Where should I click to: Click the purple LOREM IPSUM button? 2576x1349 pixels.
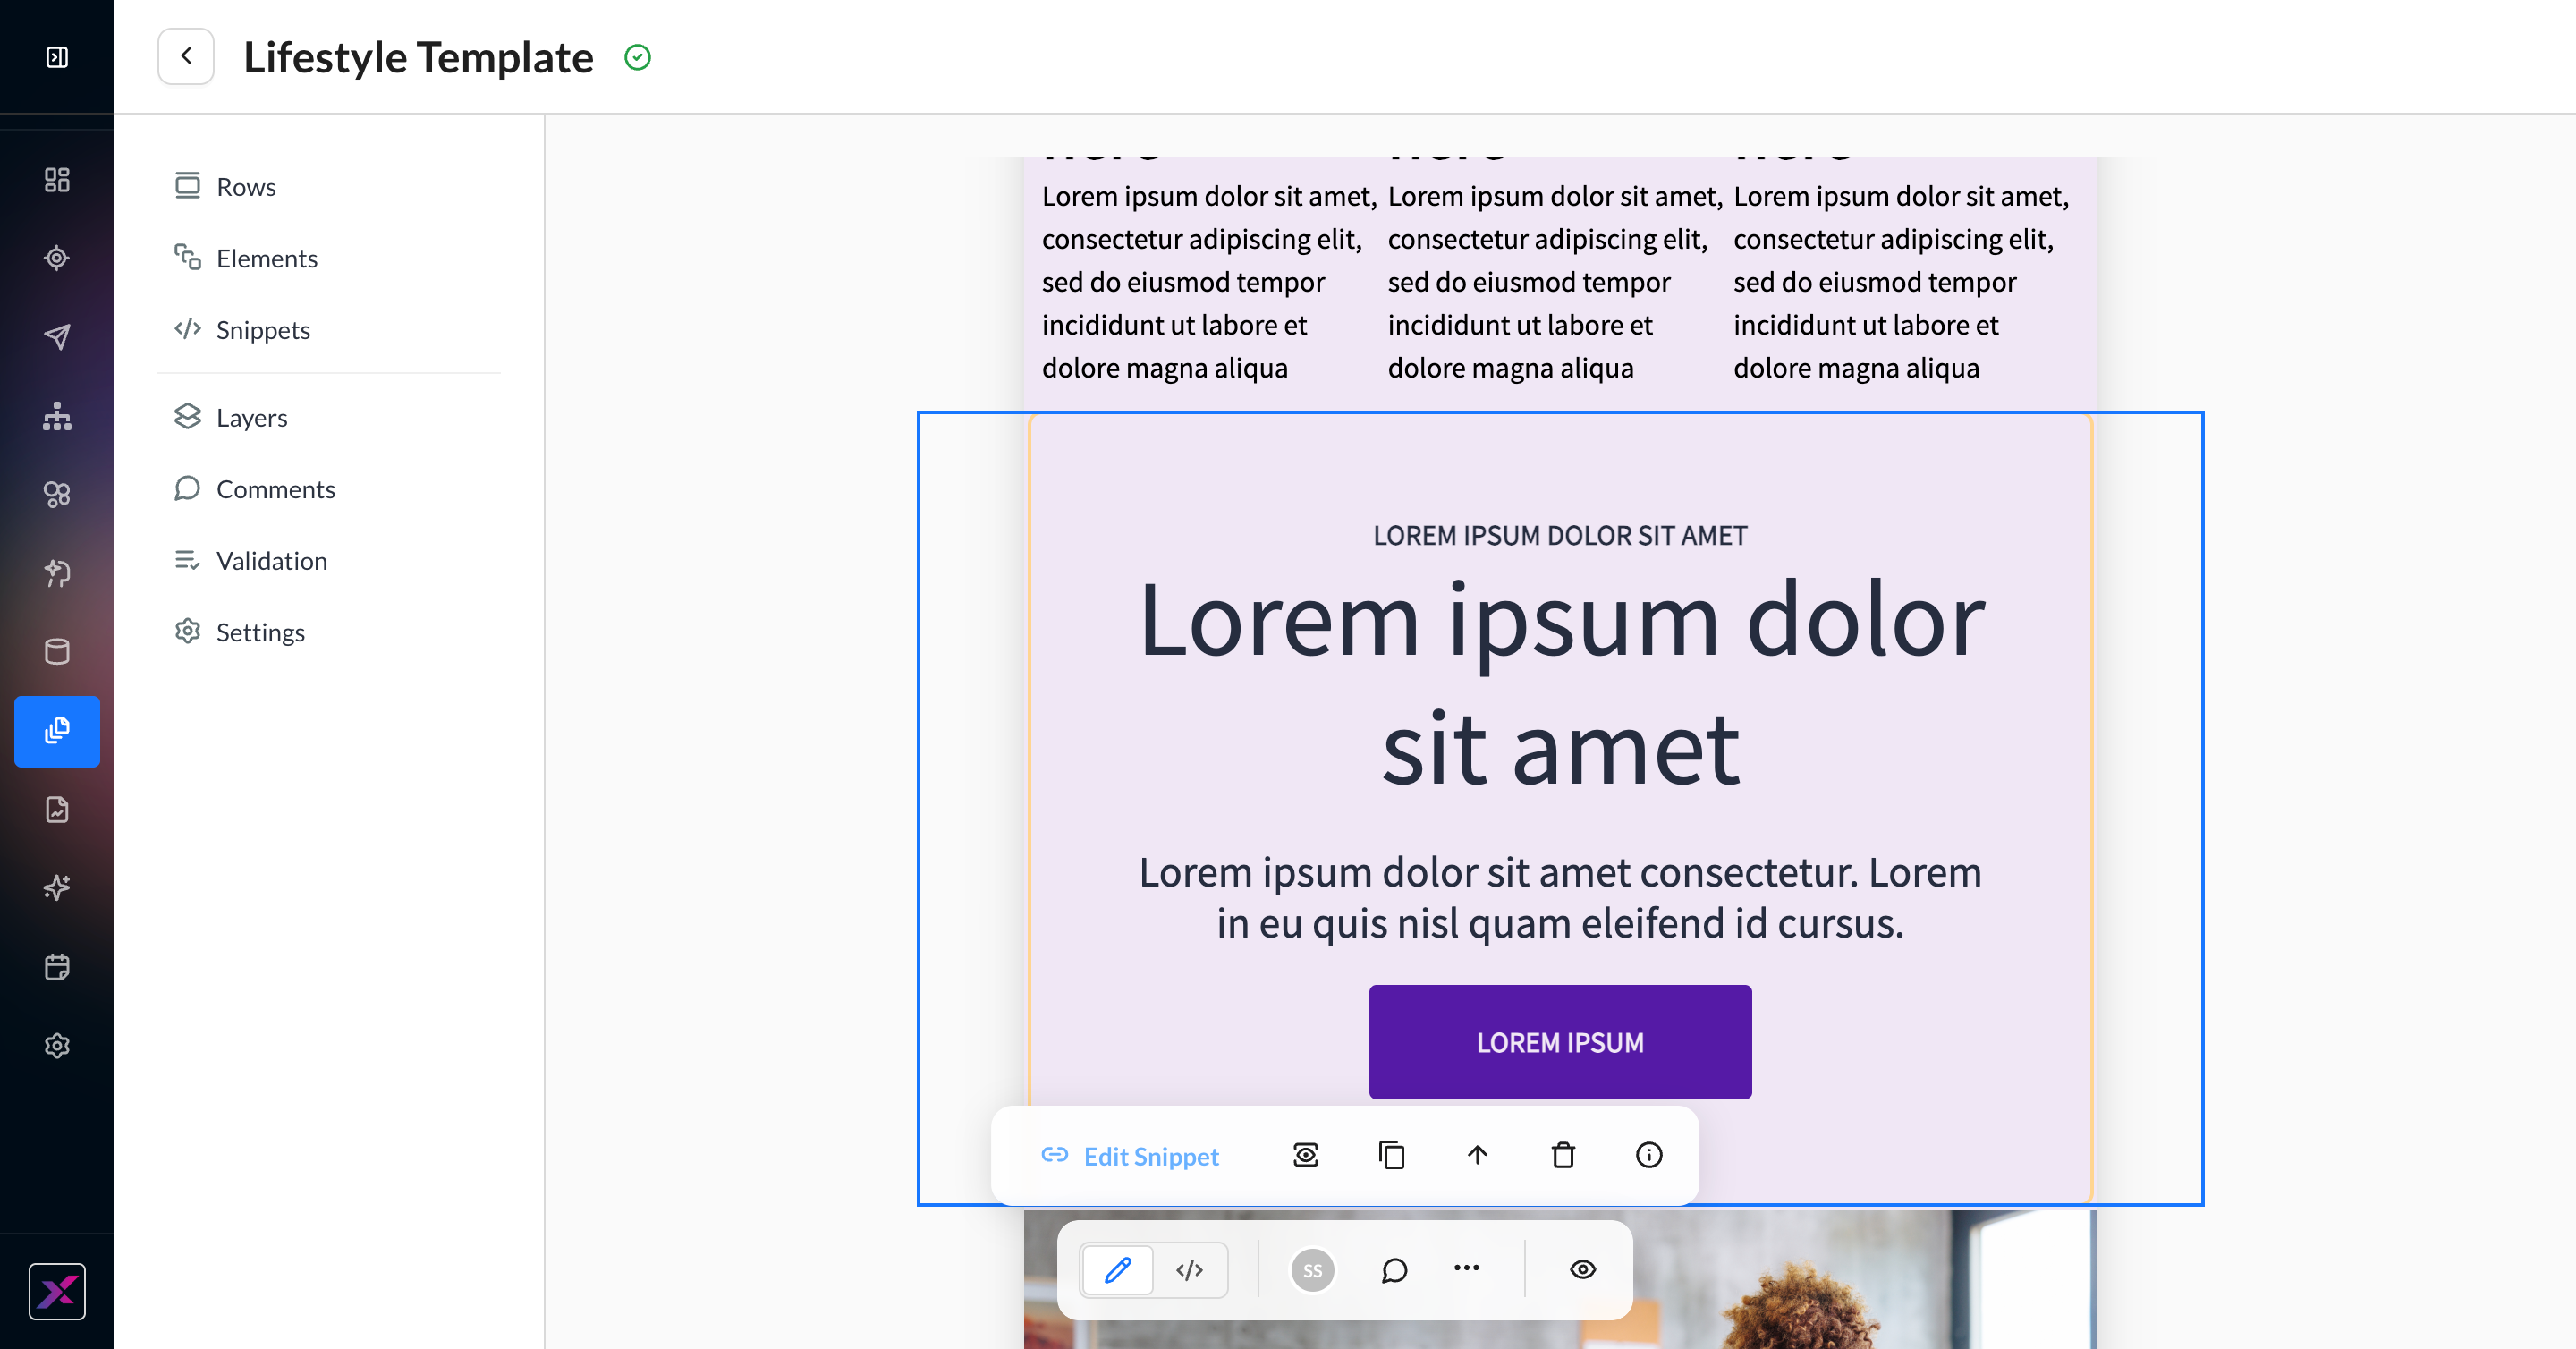pos(1560,1042)
